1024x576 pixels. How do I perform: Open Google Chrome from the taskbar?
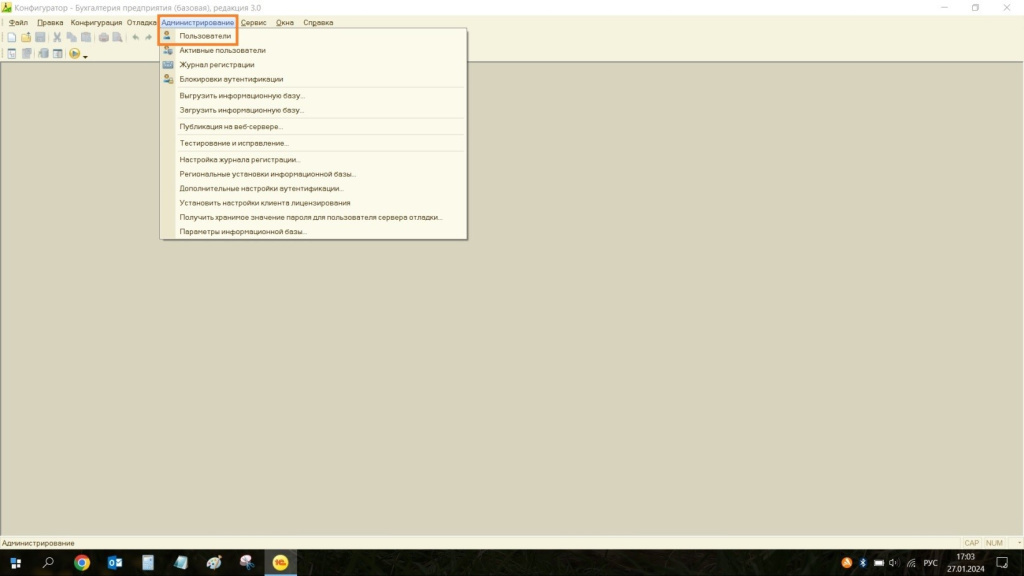pyautogui.click(x=82, y=563)
